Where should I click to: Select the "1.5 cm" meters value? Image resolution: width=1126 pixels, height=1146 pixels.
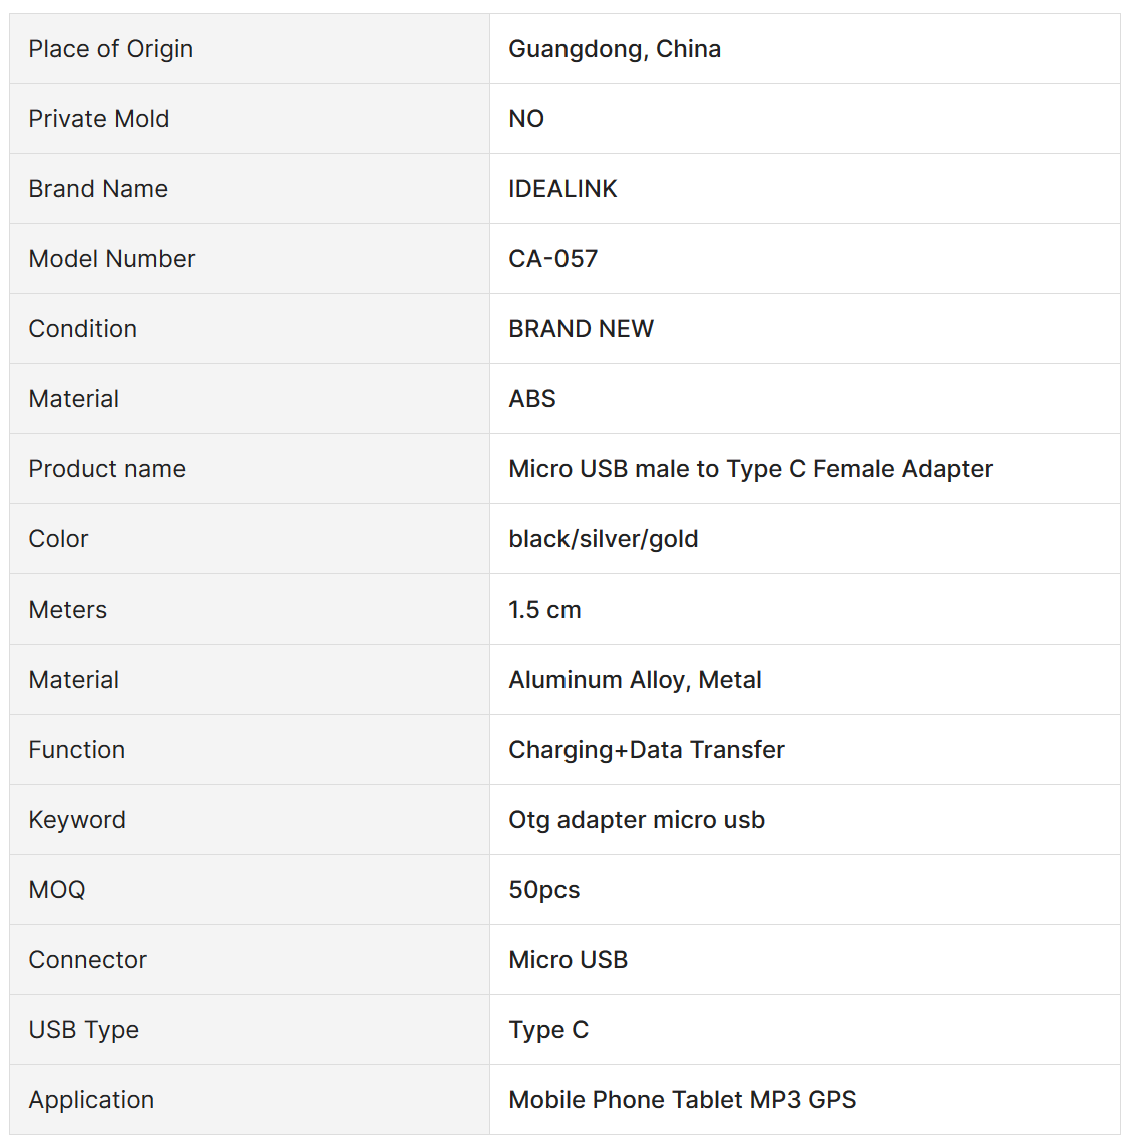pyautogui.click(x=544, y=610)
